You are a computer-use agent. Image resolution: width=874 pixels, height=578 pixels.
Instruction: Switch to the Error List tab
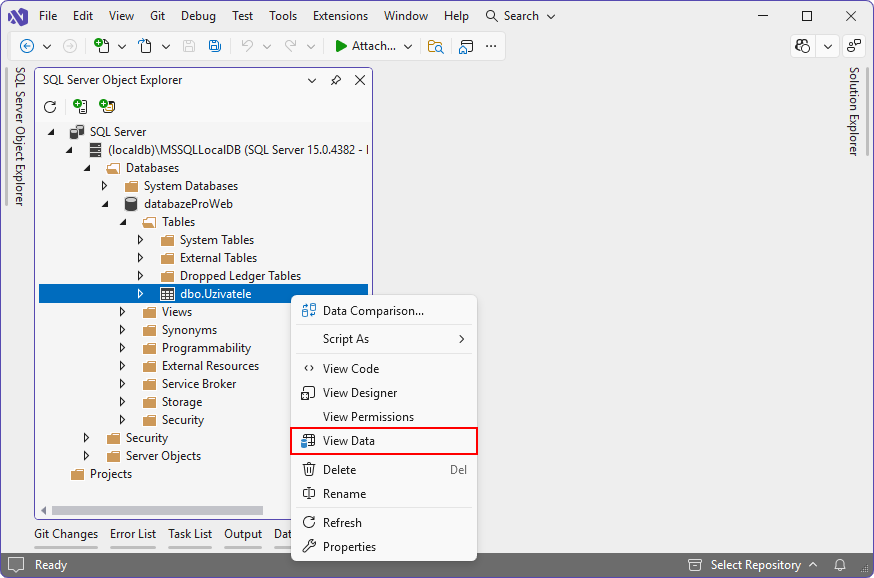pos(133,534)
